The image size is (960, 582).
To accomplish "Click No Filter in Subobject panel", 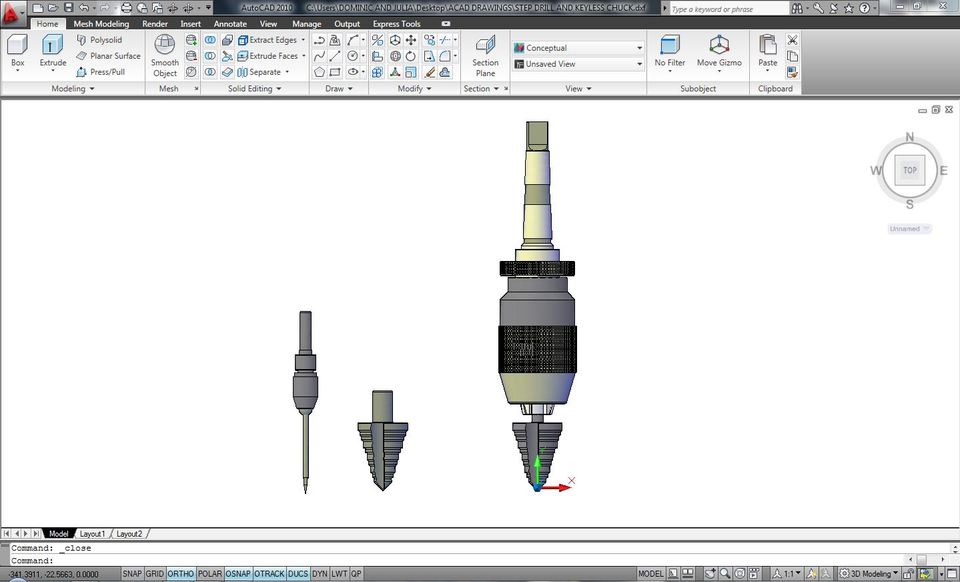I will pos(669,50).
